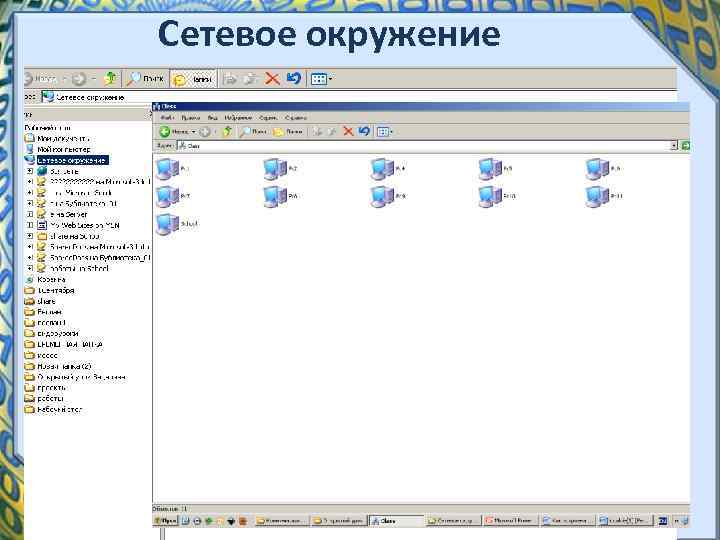Click the Copy To icon in rear toolbar

pyautogui.click(x=251, y=79)
